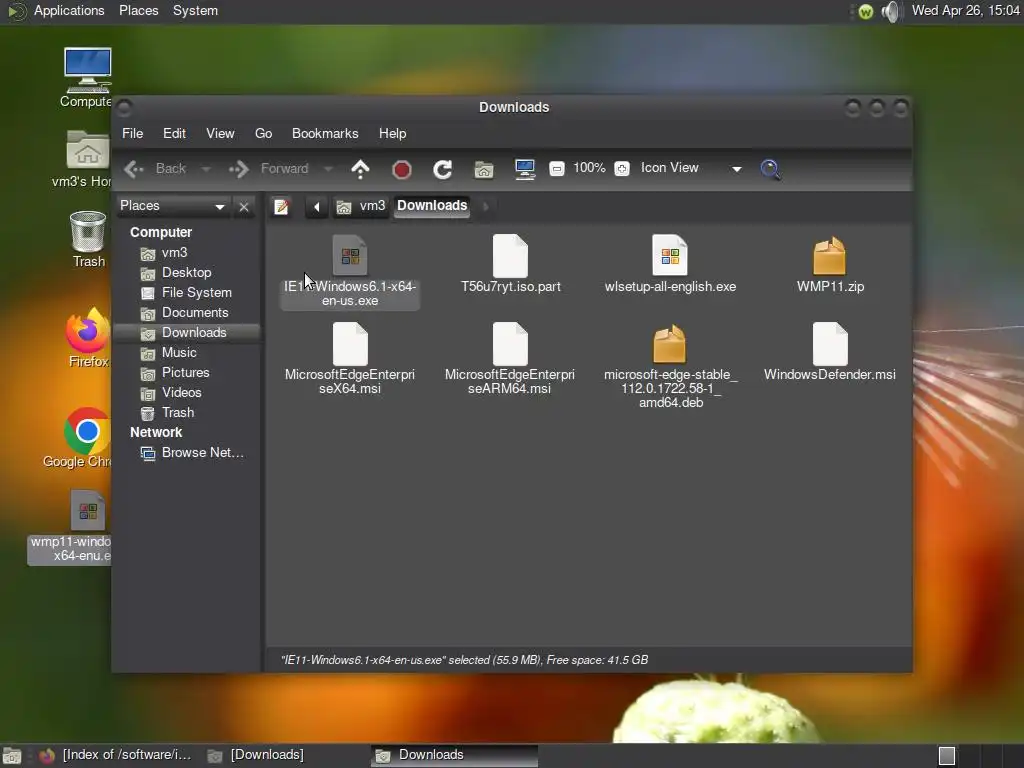Viewport: 1024px width, 768px height.
Task: Select wlsetup-all-english.exe file
Action: (x=670, y=264)
